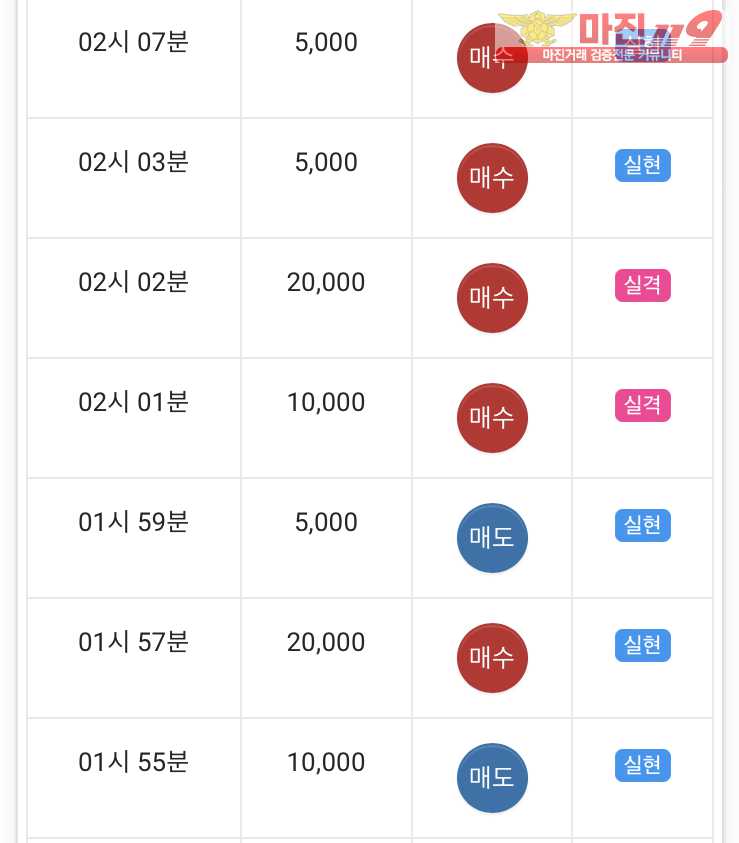This screenshot has width=739, height=843.
Task: Tap the 실현 badge in 01시 59분 row
Action: pos(642,525)
